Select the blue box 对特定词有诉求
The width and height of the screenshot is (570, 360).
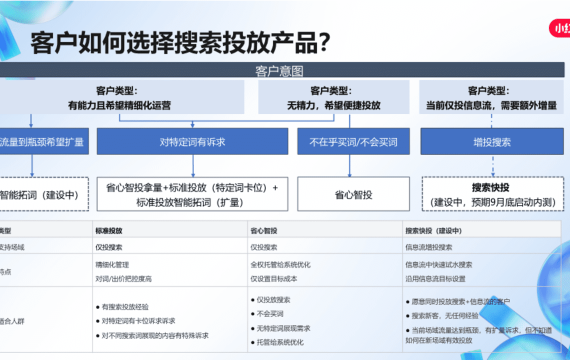(x=192, y=141)
